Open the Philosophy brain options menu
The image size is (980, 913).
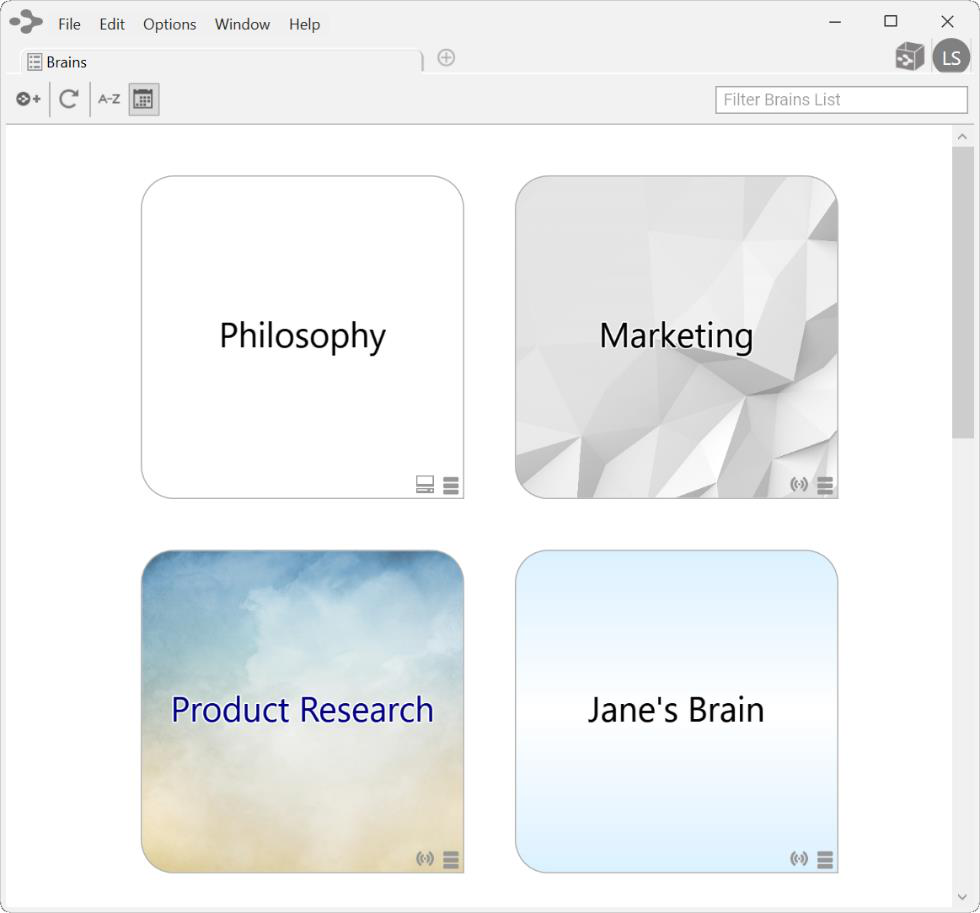pos(451,486)
